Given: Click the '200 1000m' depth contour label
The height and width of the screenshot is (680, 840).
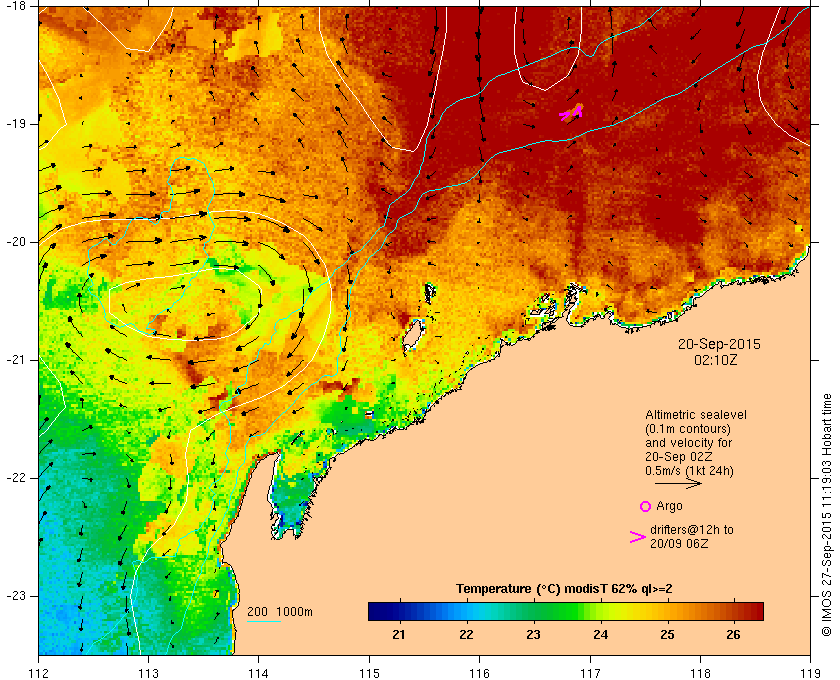Looking at the screenshot, I should coord(280,612).
